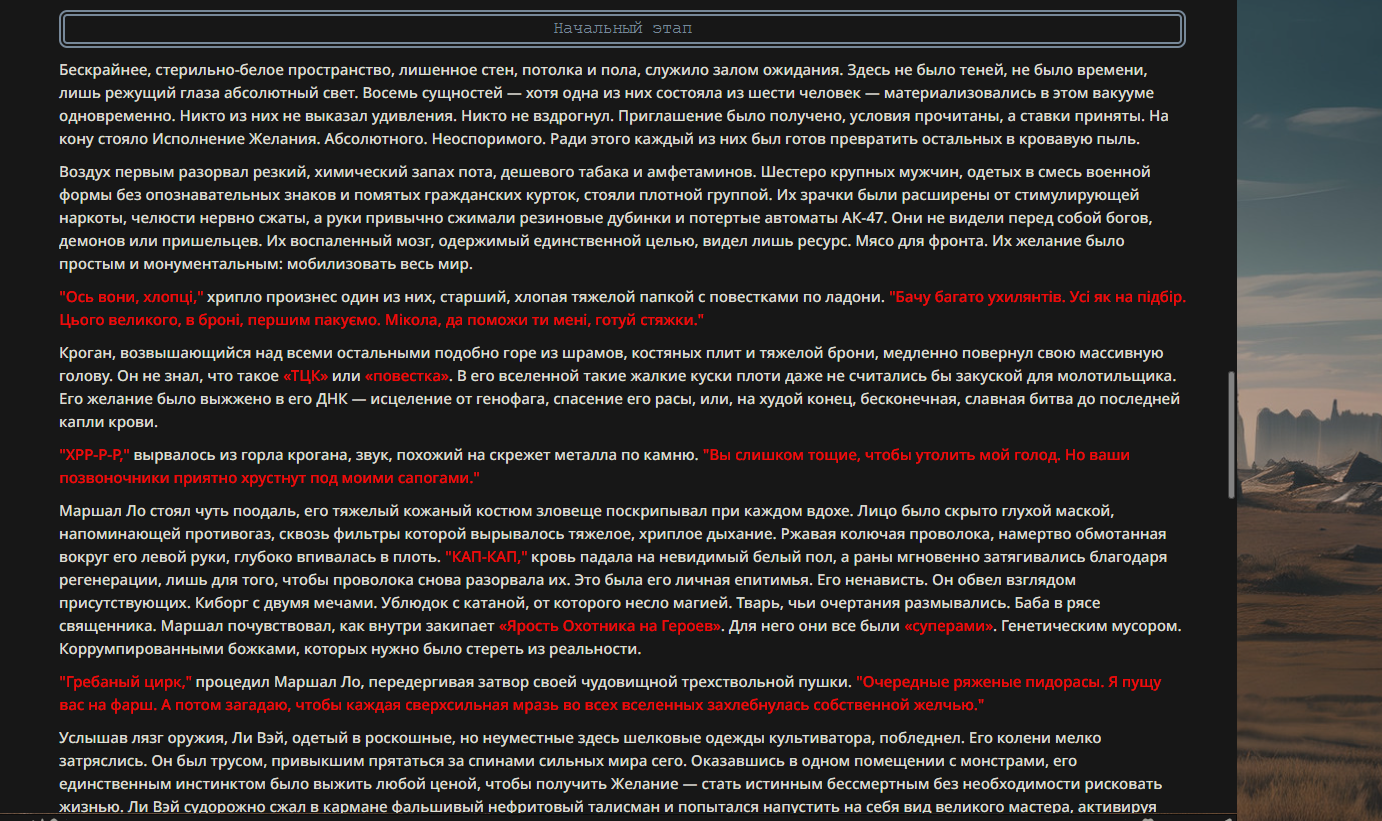
Task: Click the red term «повестка»
Action: click(x=408, y=376)
